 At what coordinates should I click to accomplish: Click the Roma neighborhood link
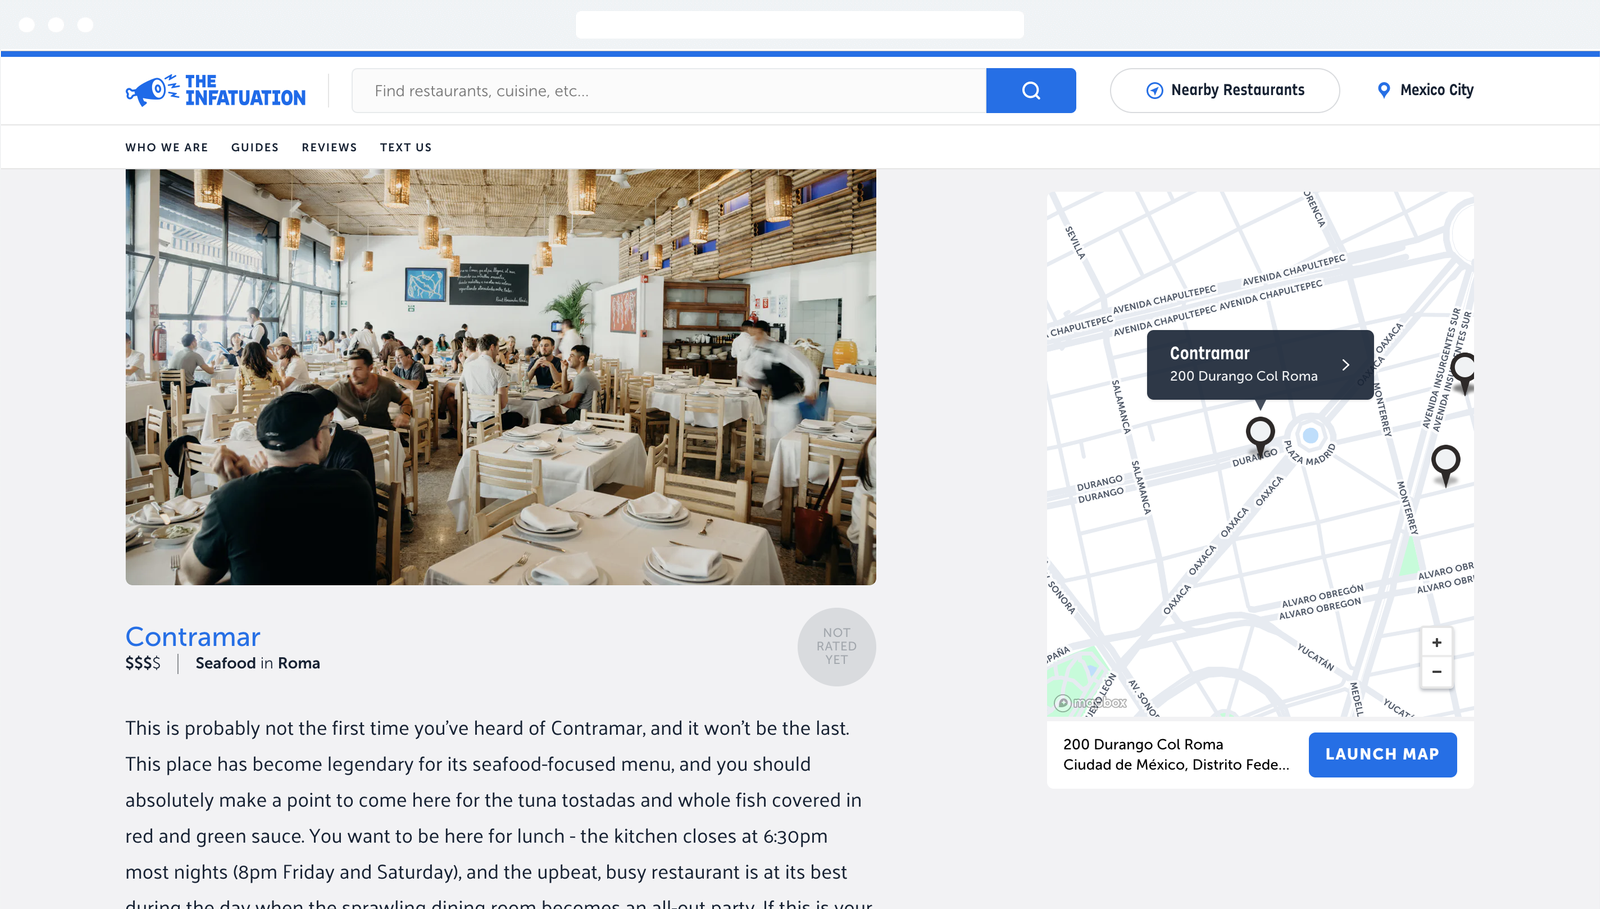[x=299, y=663]
